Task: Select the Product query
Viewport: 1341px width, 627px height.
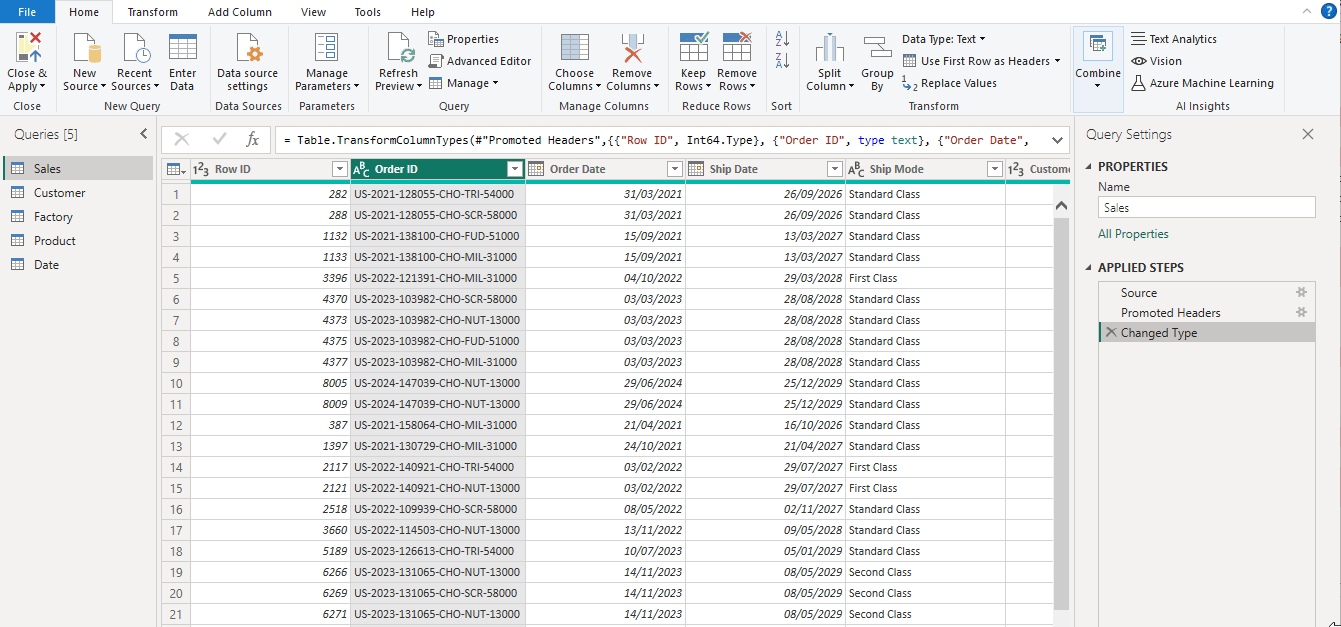Action: coord(78,241)
